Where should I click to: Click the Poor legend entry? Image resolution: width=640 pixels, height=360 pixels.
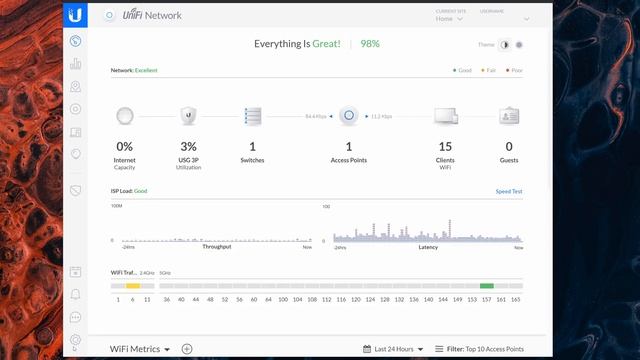[x=514, y=70]
